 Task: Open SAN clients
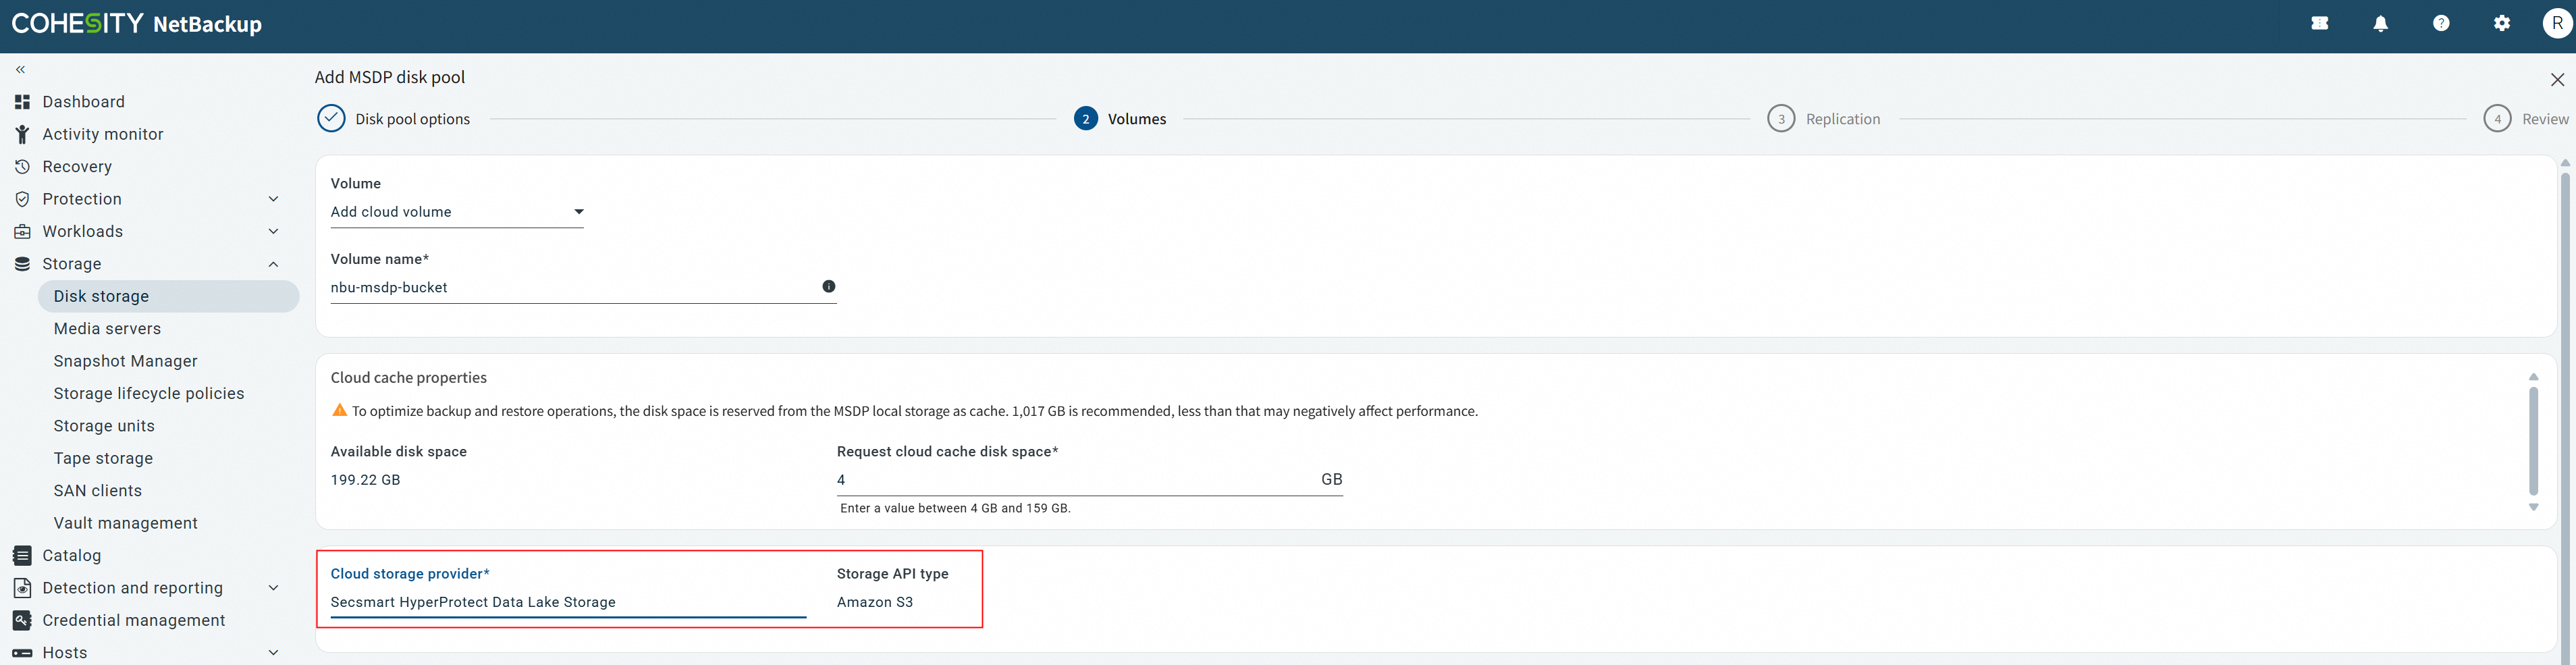coord(98,491)
